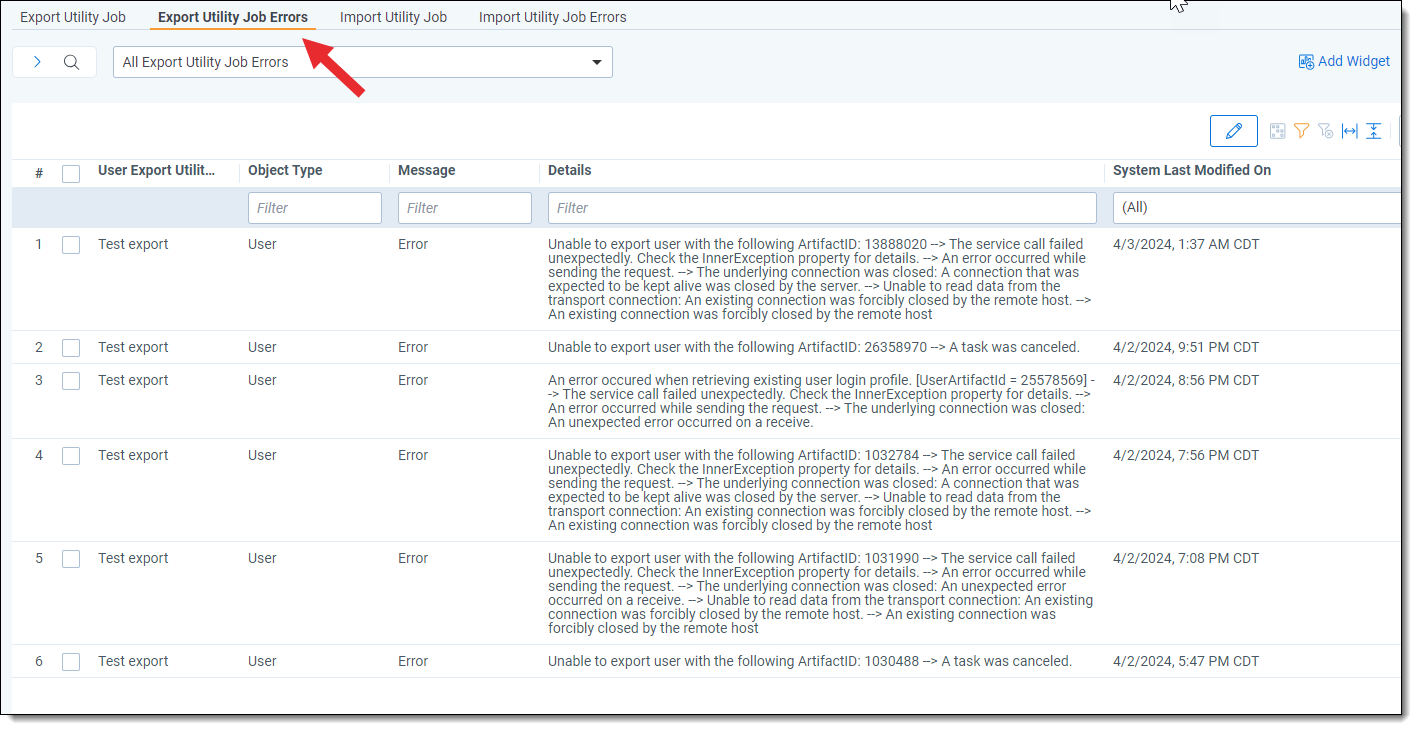Switch to the Export Utility Job tab
Screen dimensions: 1417x730
(x=73, y=17)
